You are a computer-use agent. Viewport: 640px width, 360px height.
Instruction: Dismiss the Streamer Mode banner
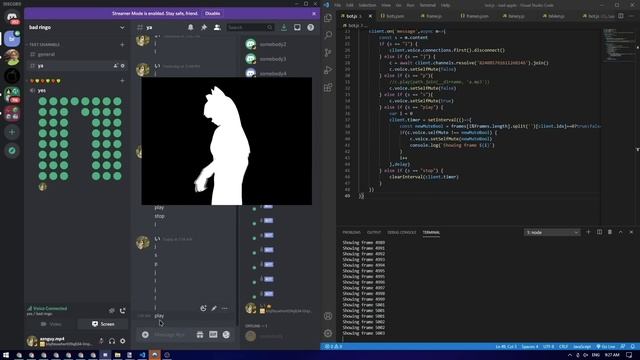(x=313, y=13)
